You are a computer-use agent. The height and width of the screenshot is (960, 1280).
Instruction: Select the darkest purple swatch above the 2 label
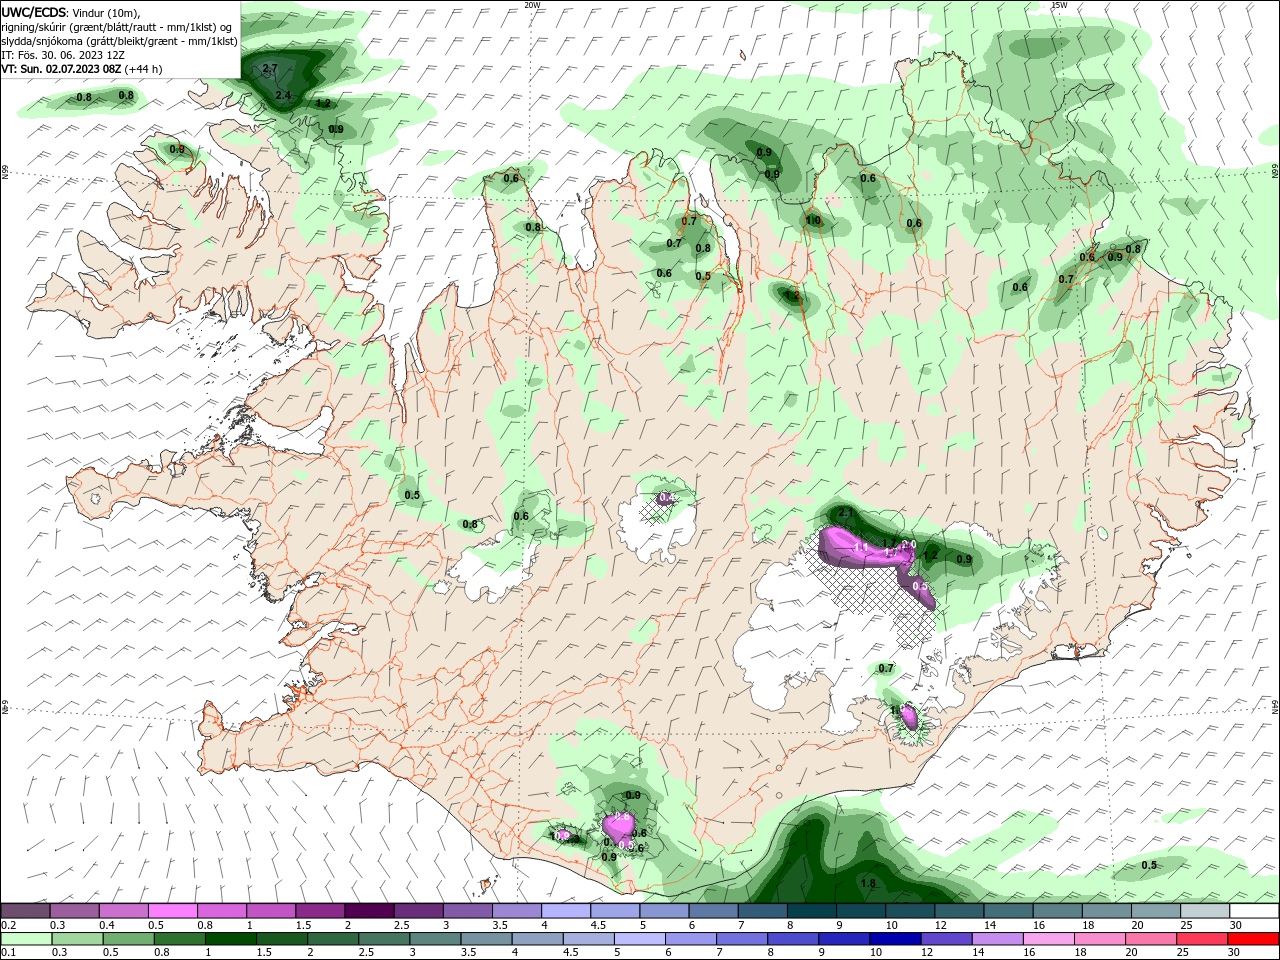point(367,911)
